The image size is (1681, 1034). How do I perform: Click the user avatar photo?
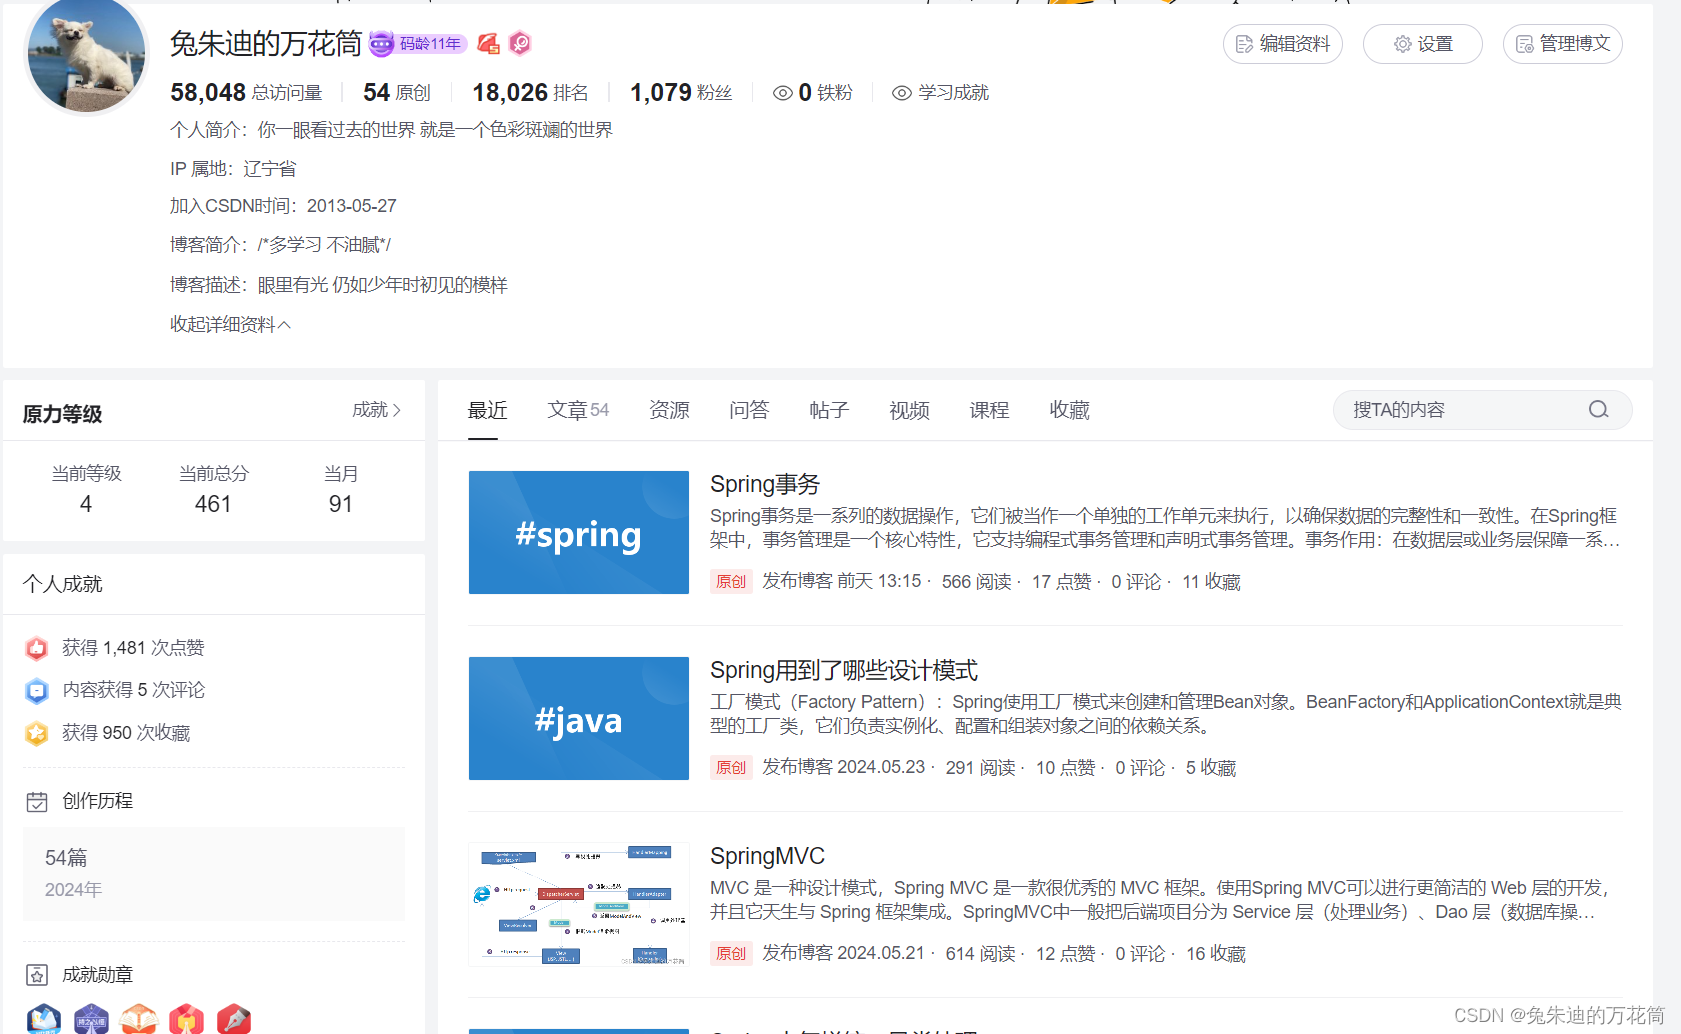pyautogui.click(x=87, y=52)
